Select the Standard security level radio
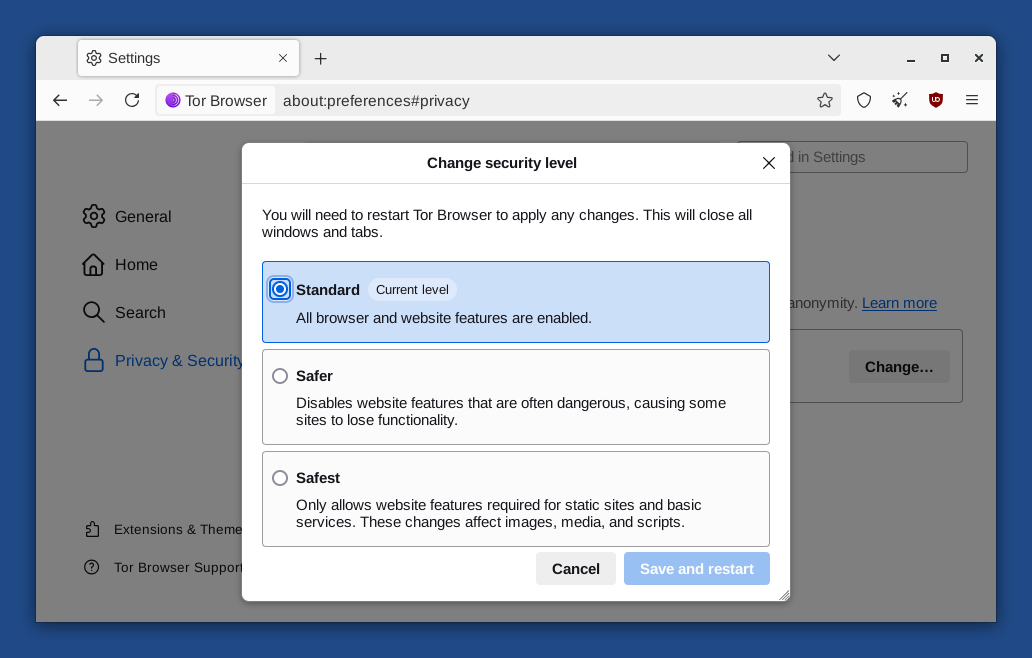This screenshot has height=658, width=1032. [280, 289]
